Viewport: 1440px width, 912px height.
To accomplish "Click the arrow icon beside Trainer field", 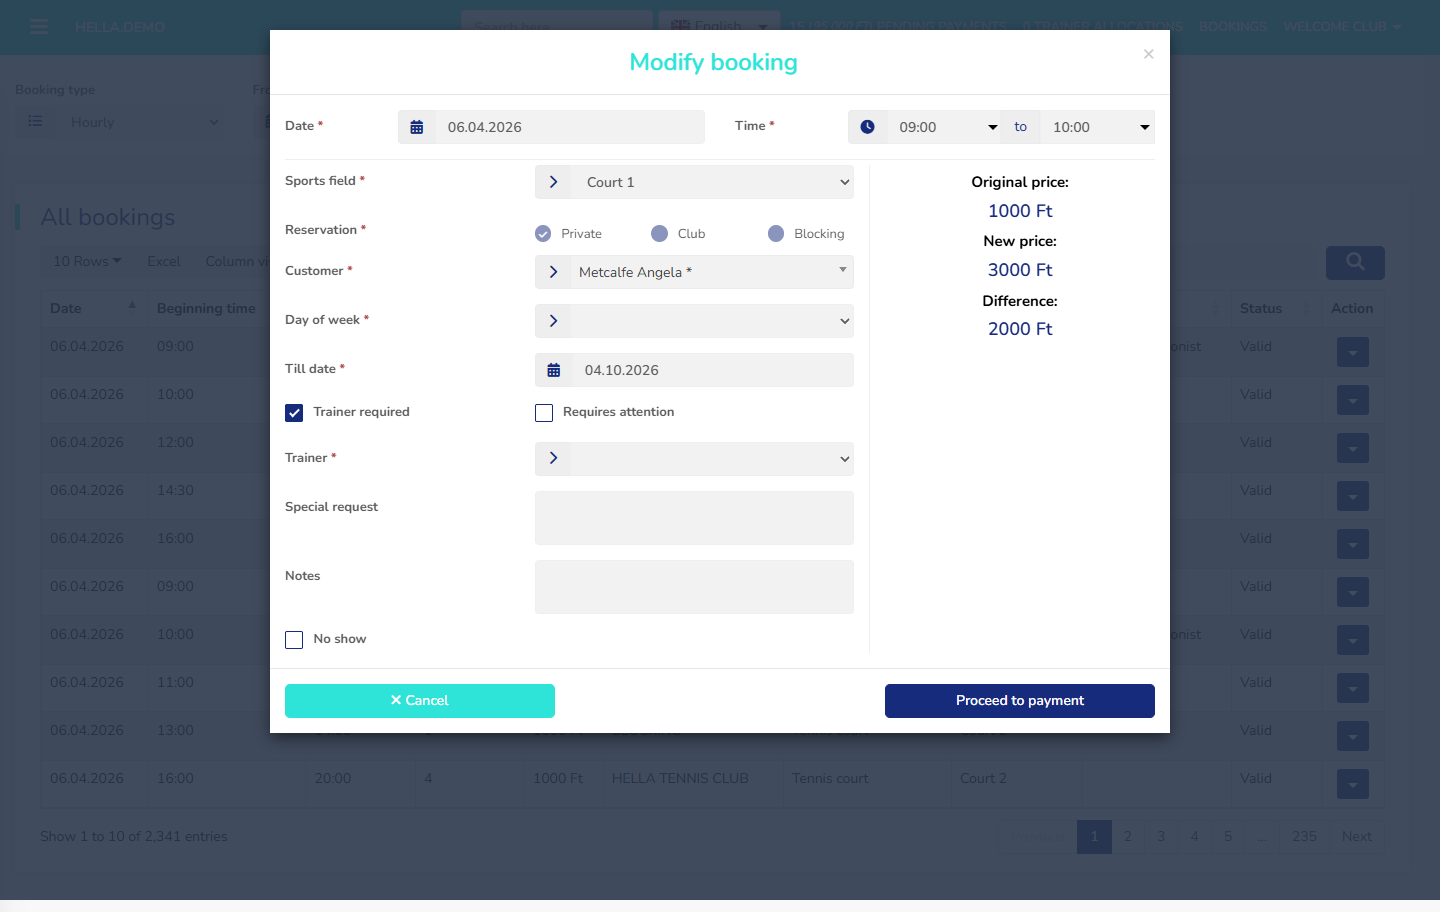I will [553, 459].
